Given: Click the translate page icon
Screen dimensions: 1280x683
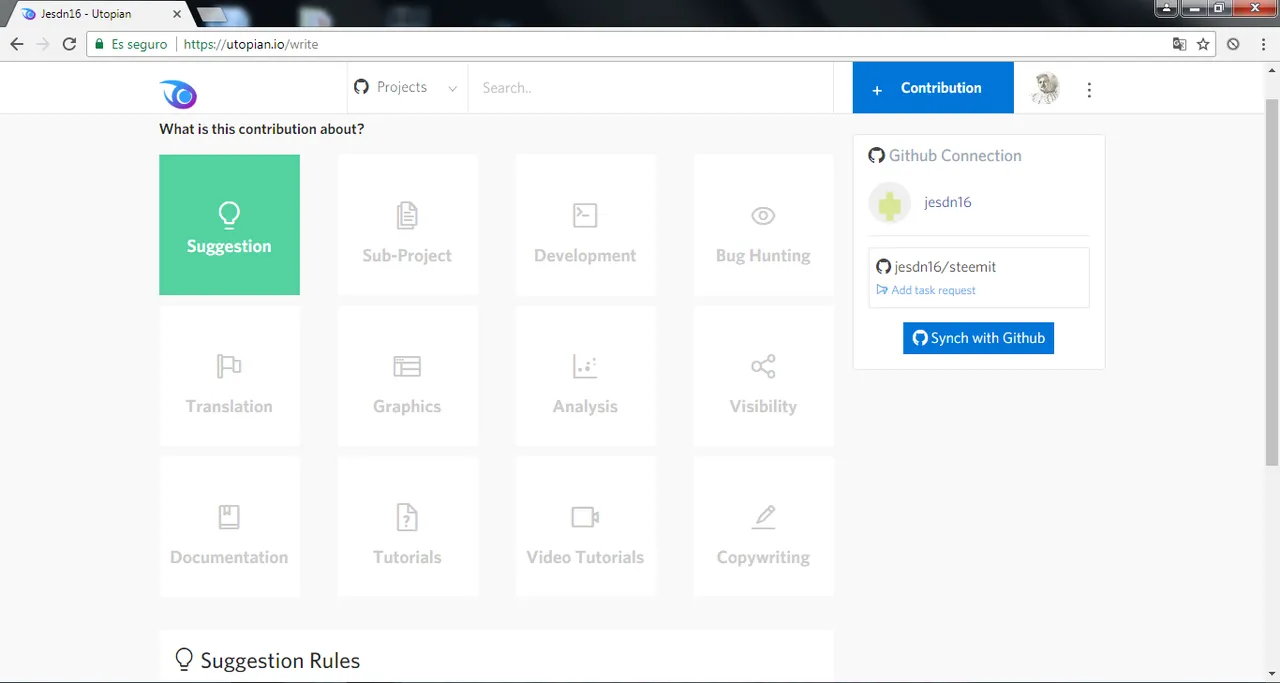Looking at the screenshot, I should pyautogui.click(x=1180, y=44).
